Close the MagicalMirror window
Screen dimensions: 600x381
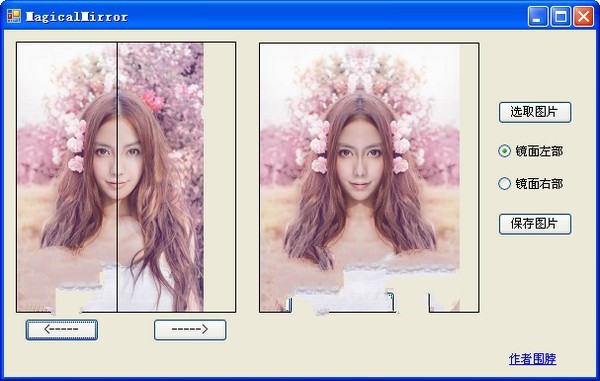[x=584, y=16]
